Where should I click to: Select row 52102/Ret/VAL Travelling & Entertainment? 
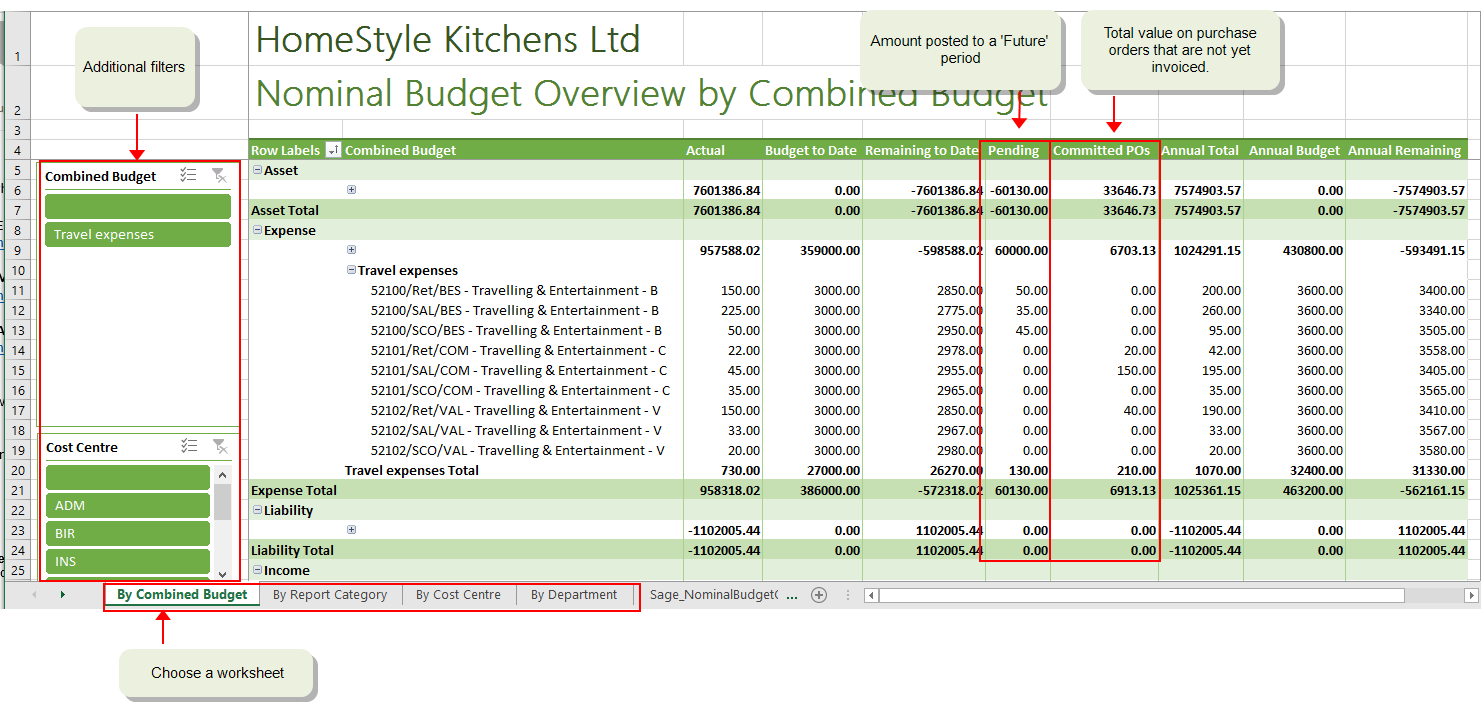point(515,410)
